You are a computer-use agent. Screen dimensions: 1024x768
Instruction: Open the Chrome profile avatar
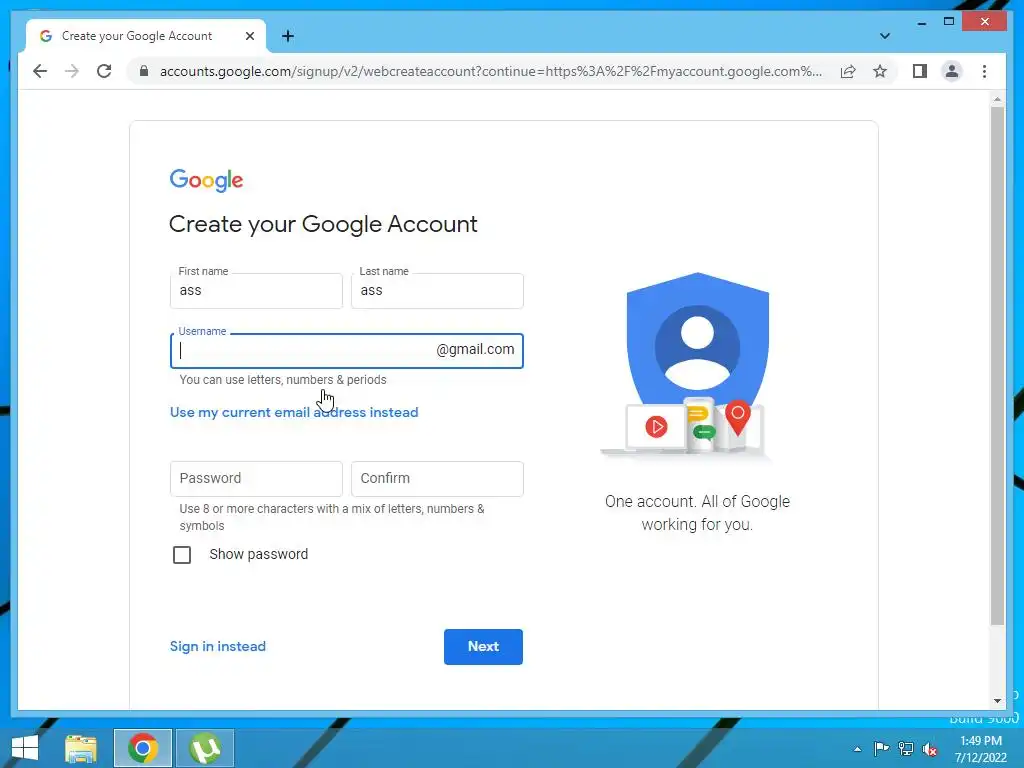point(952,71)
